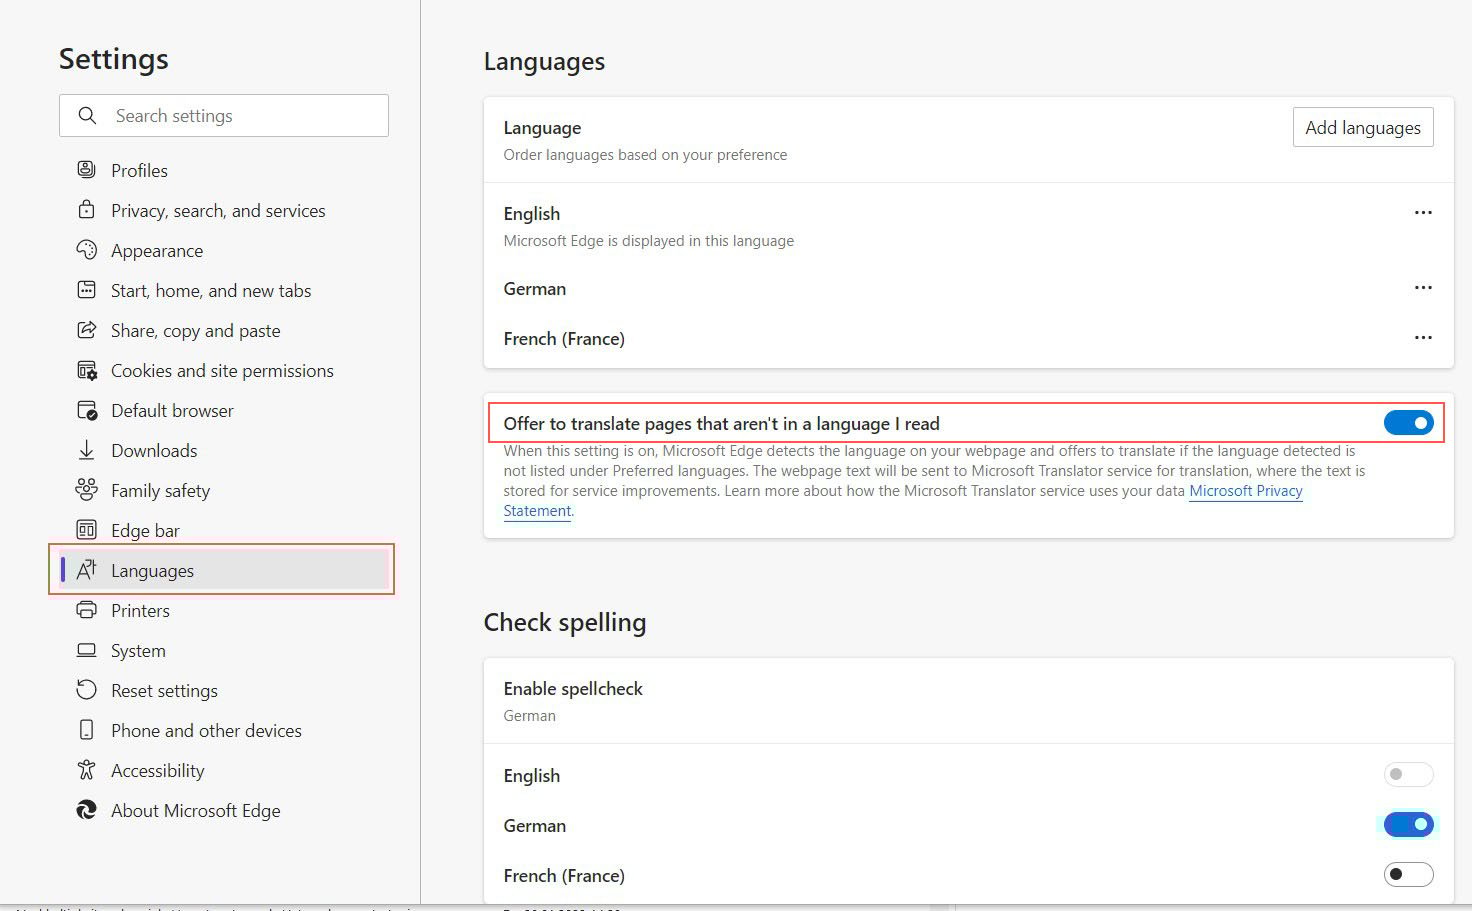The height and width of the screenshot is (911, 1472).
Task: Open Downloads settings using the arrow icon
Action: (88, 450)
